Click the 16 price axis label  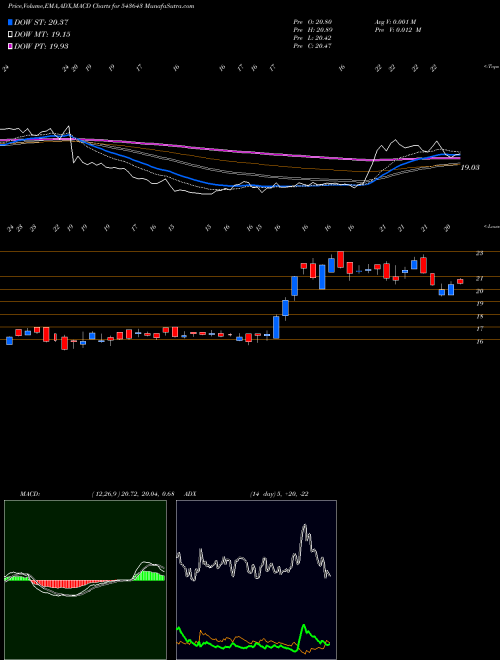click(479, 341)
